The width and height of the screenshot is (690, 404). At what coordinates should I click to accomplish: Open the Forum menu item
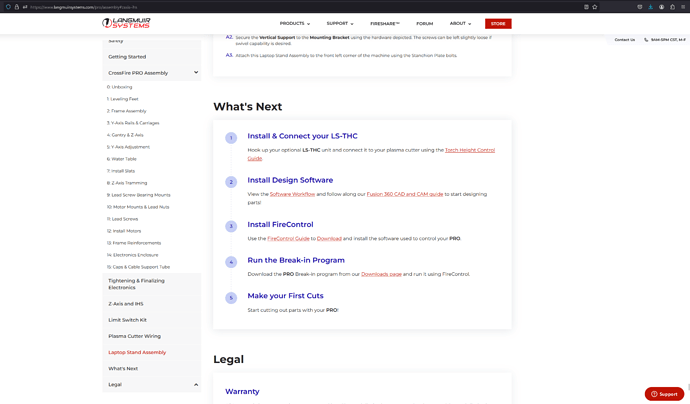tap(424, 23)
